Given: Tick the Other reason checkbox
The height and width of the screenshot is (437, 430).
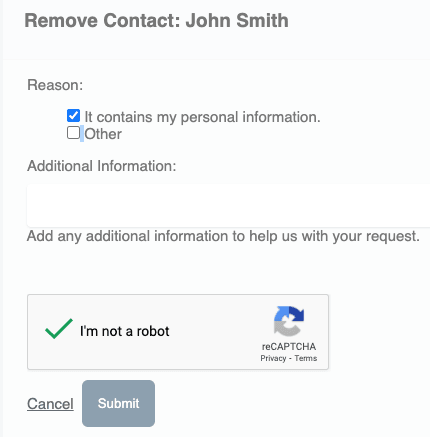Looking at the screenshot, I should coord(73,132).
